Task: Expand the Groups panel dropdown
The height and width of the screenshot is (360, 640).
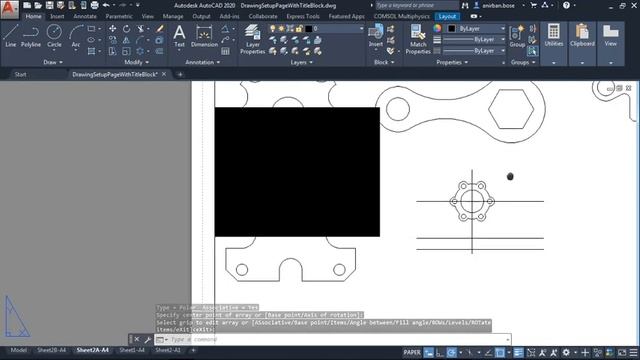Action: point(523,62)
